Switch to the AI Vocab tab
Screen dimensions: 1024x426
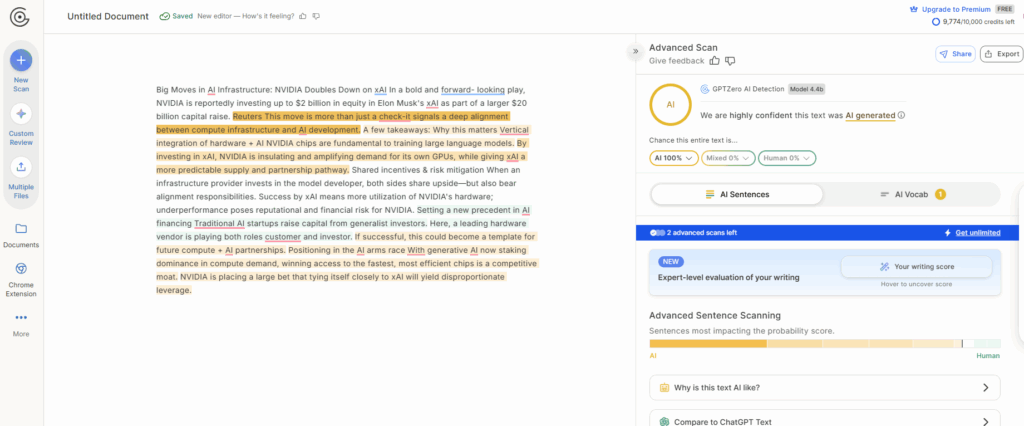(x=911, y=194)
